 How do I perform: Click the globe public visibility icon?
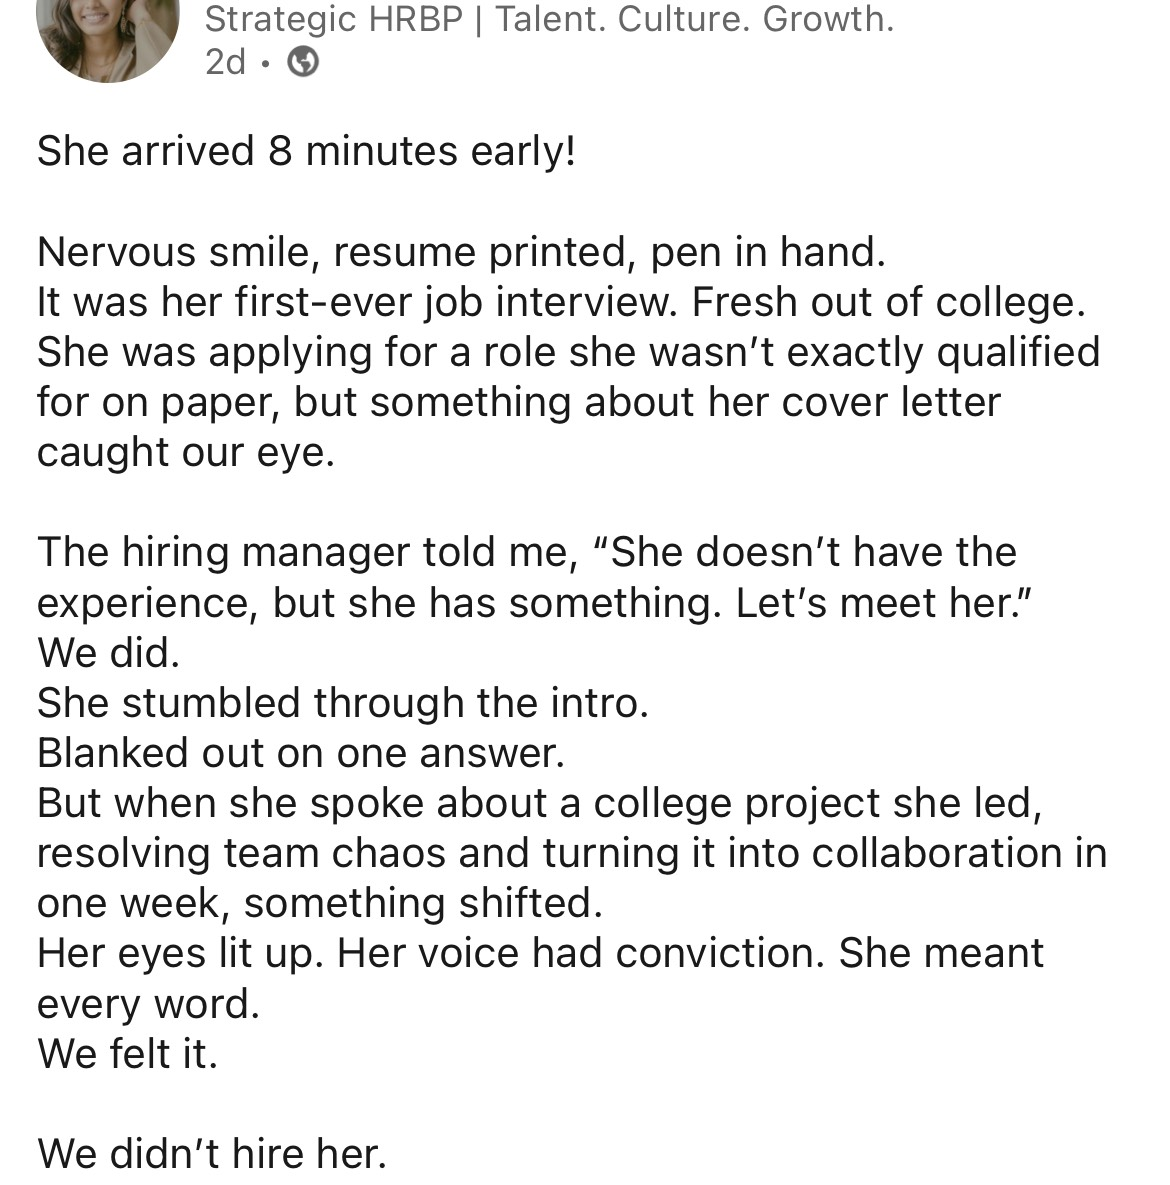pos(303,62)
